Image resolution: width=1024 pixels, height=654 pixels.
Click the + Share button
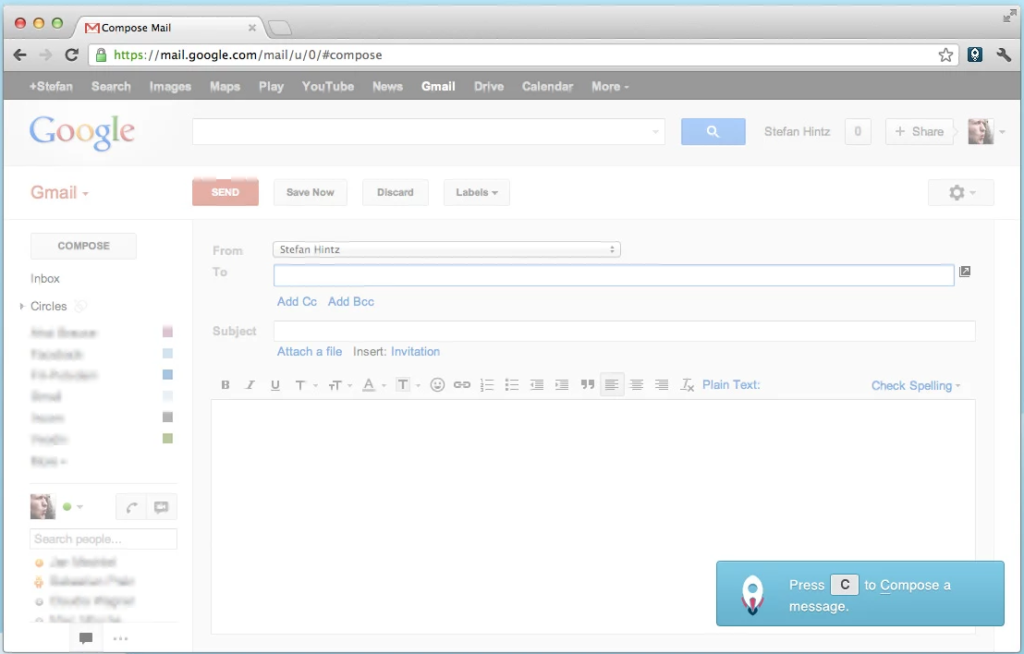coord(919,131)
